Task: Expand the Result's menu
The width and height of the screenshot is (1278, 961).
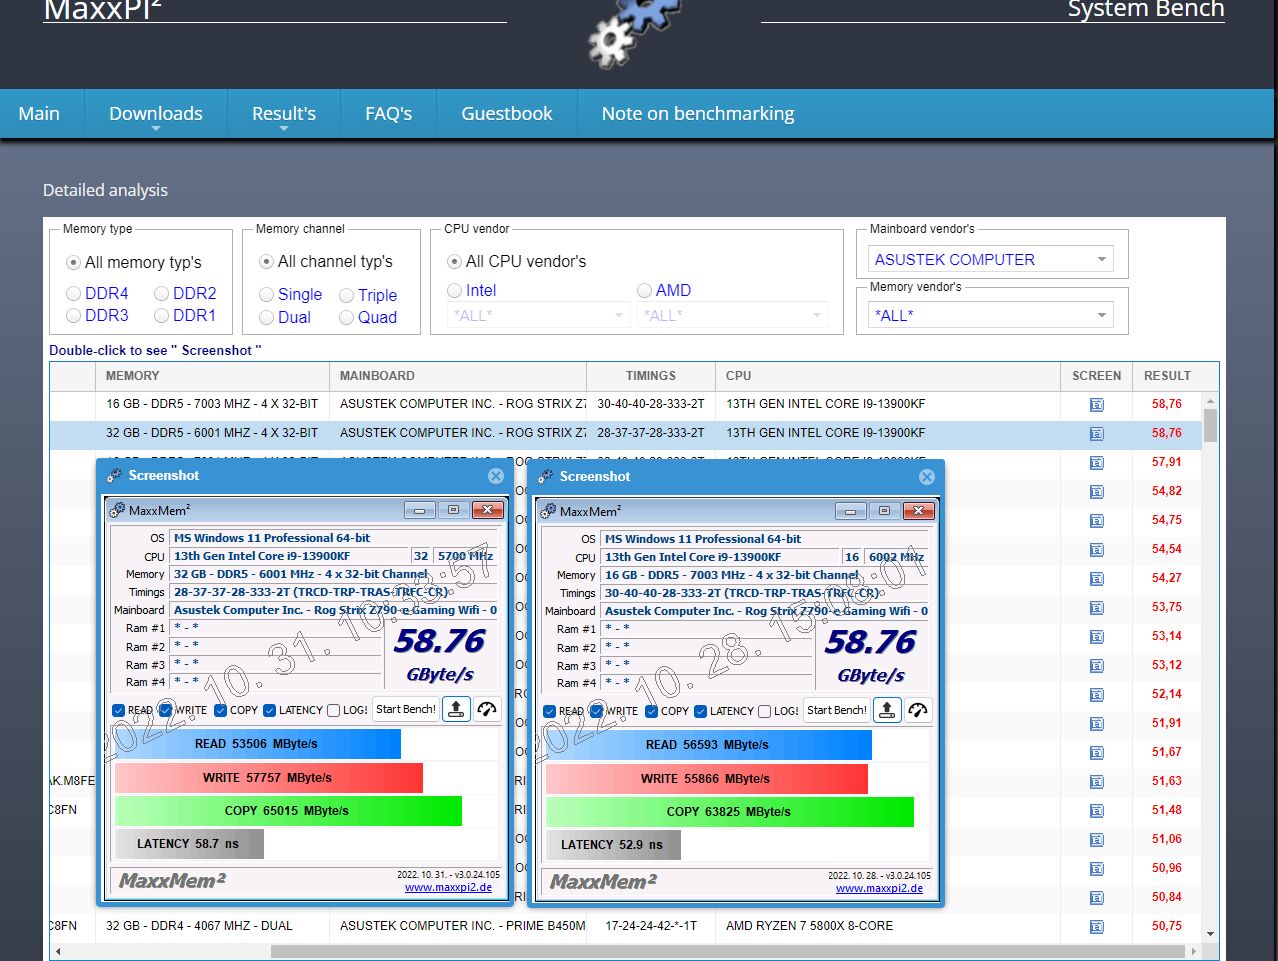Action: tap(284, 114)
